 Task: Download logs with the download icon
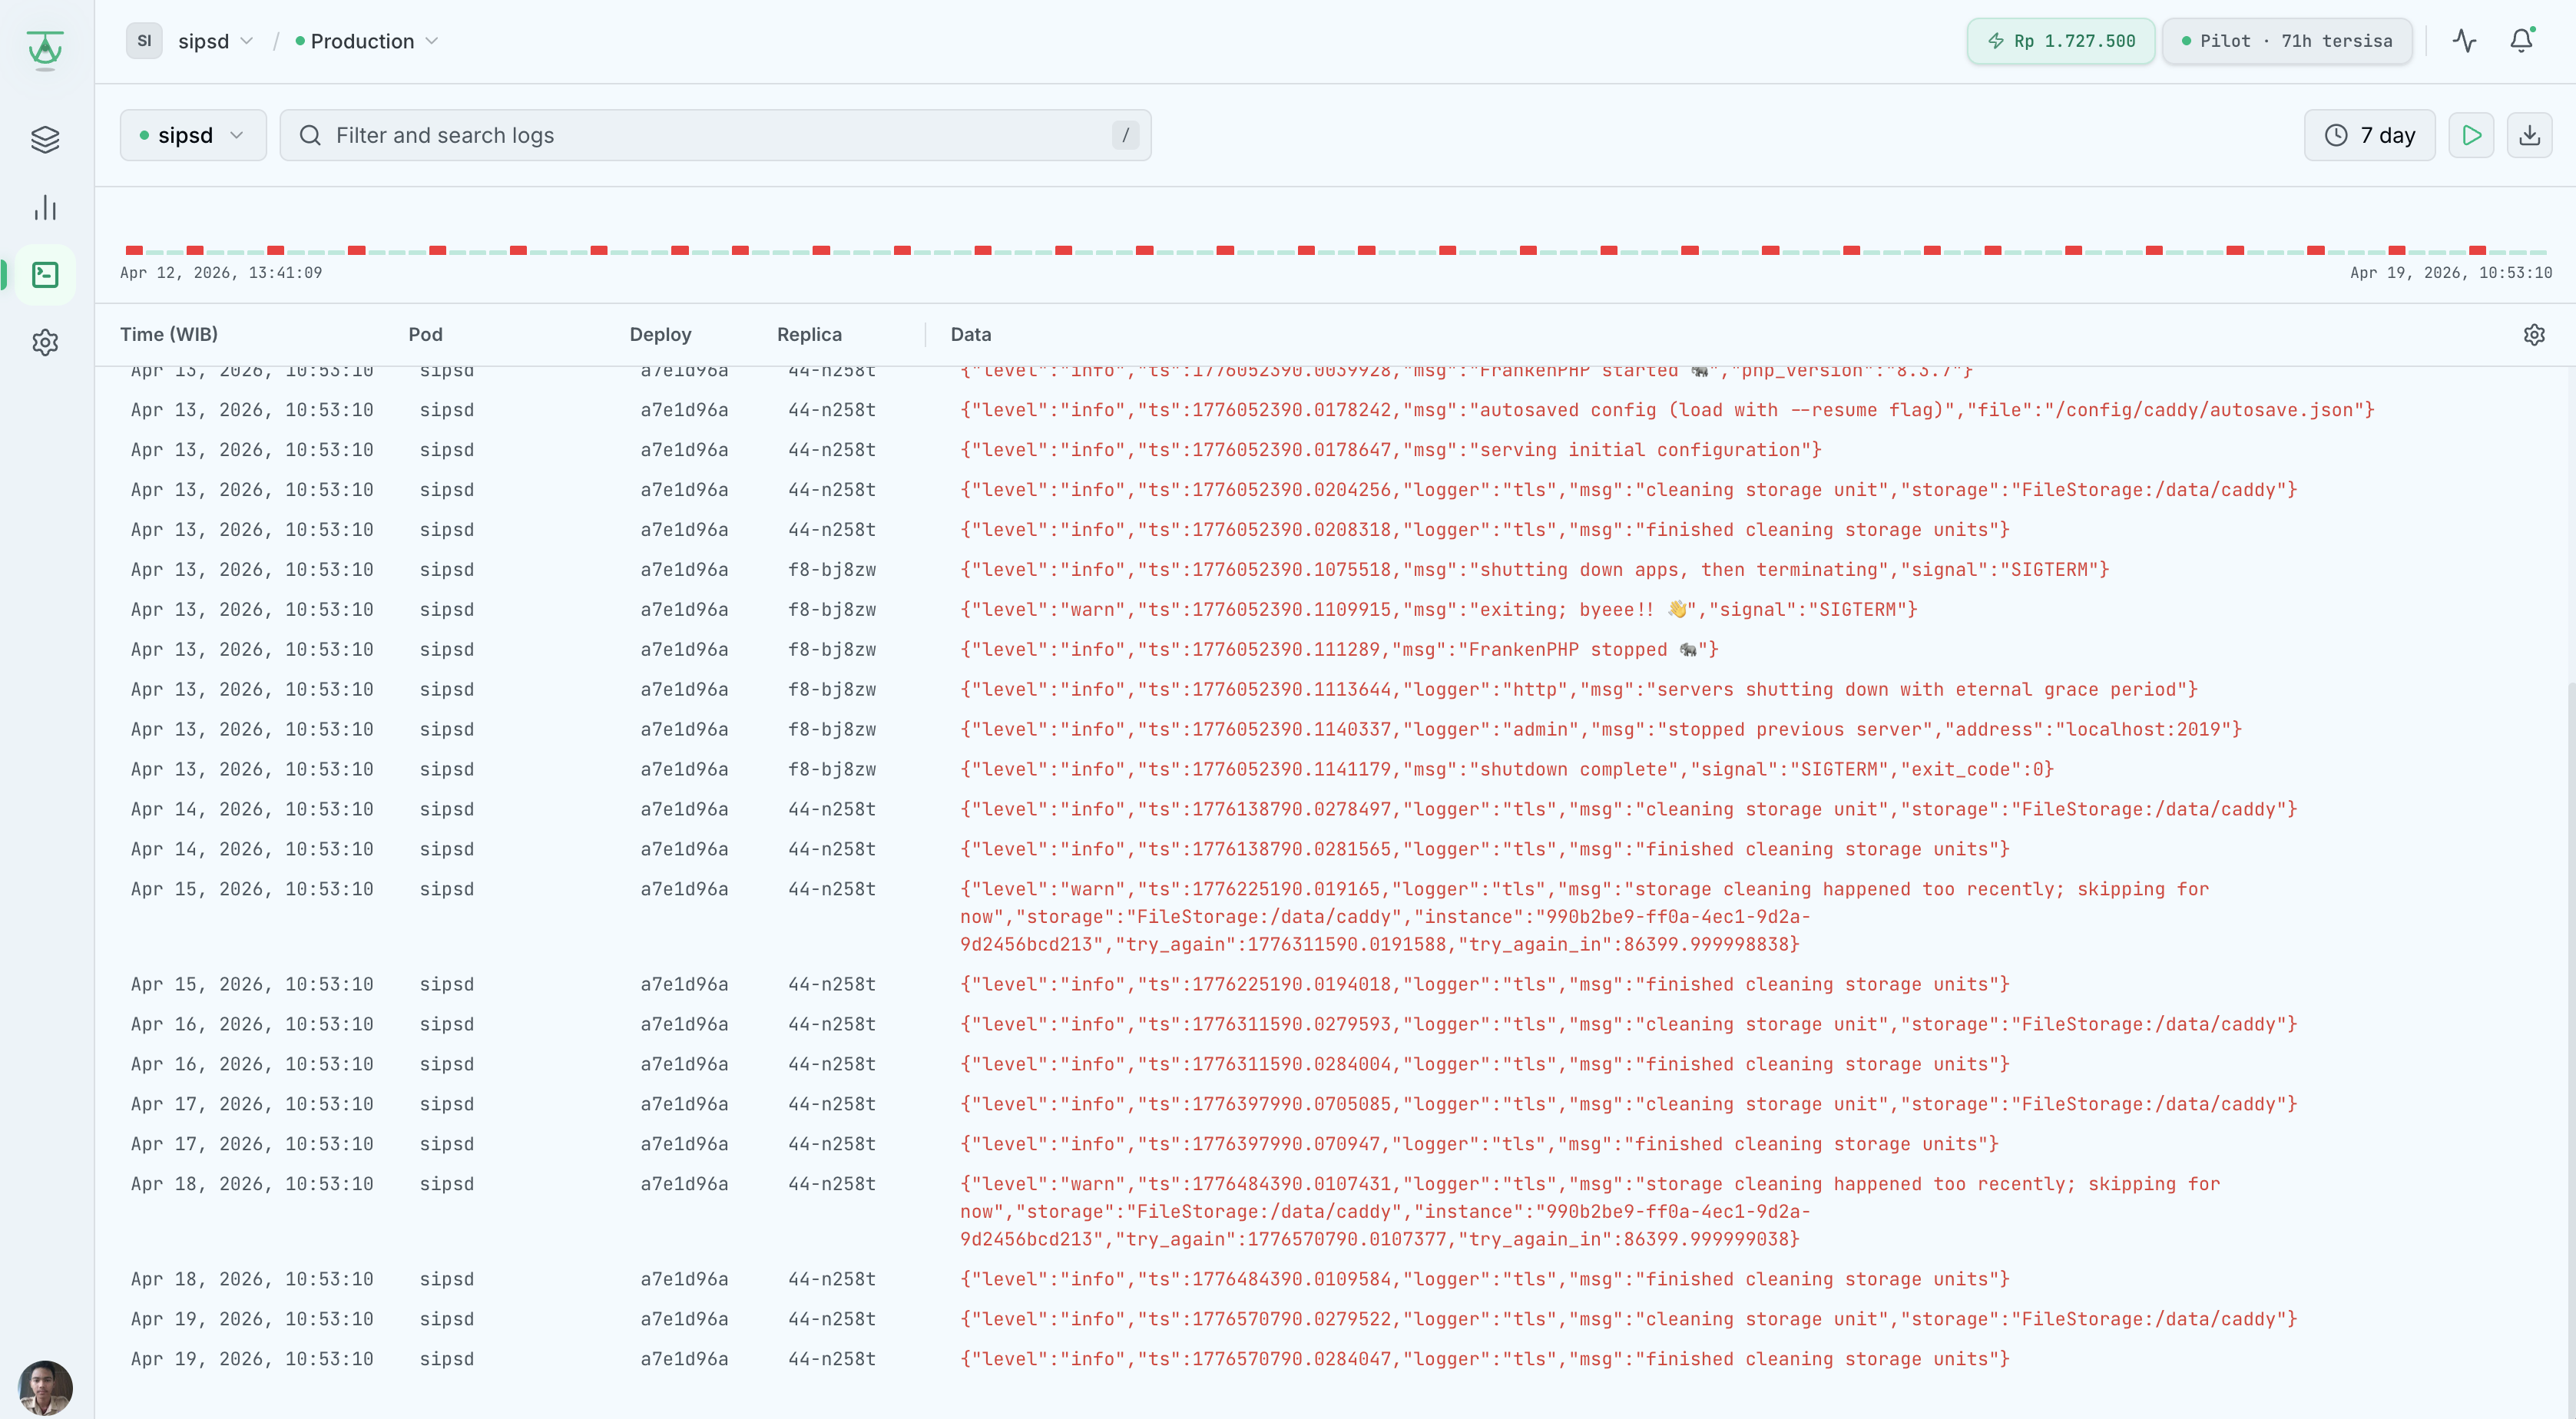2529,135
